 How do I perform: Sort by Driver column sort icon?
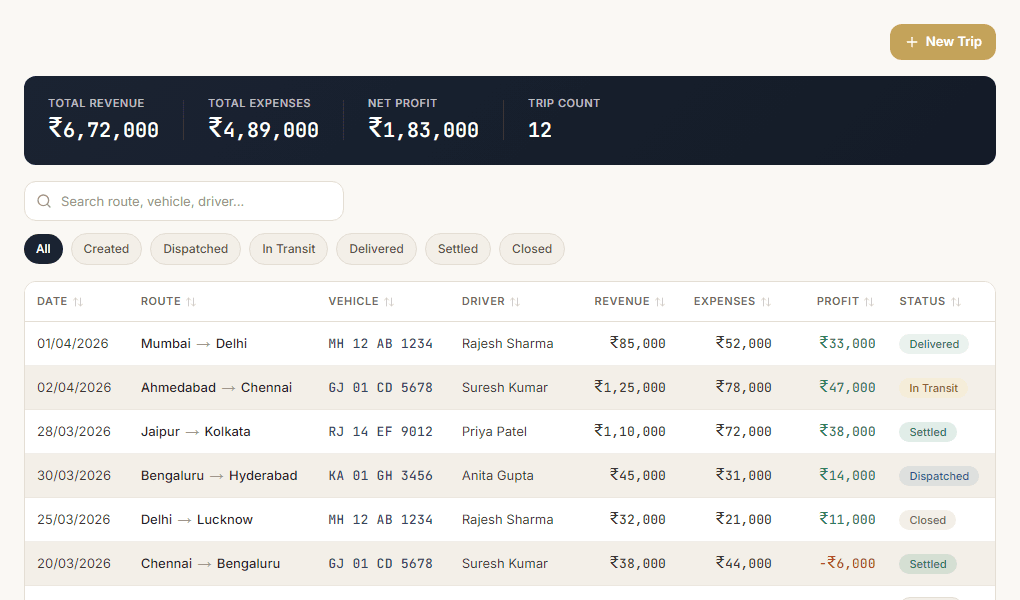point(515,302)
